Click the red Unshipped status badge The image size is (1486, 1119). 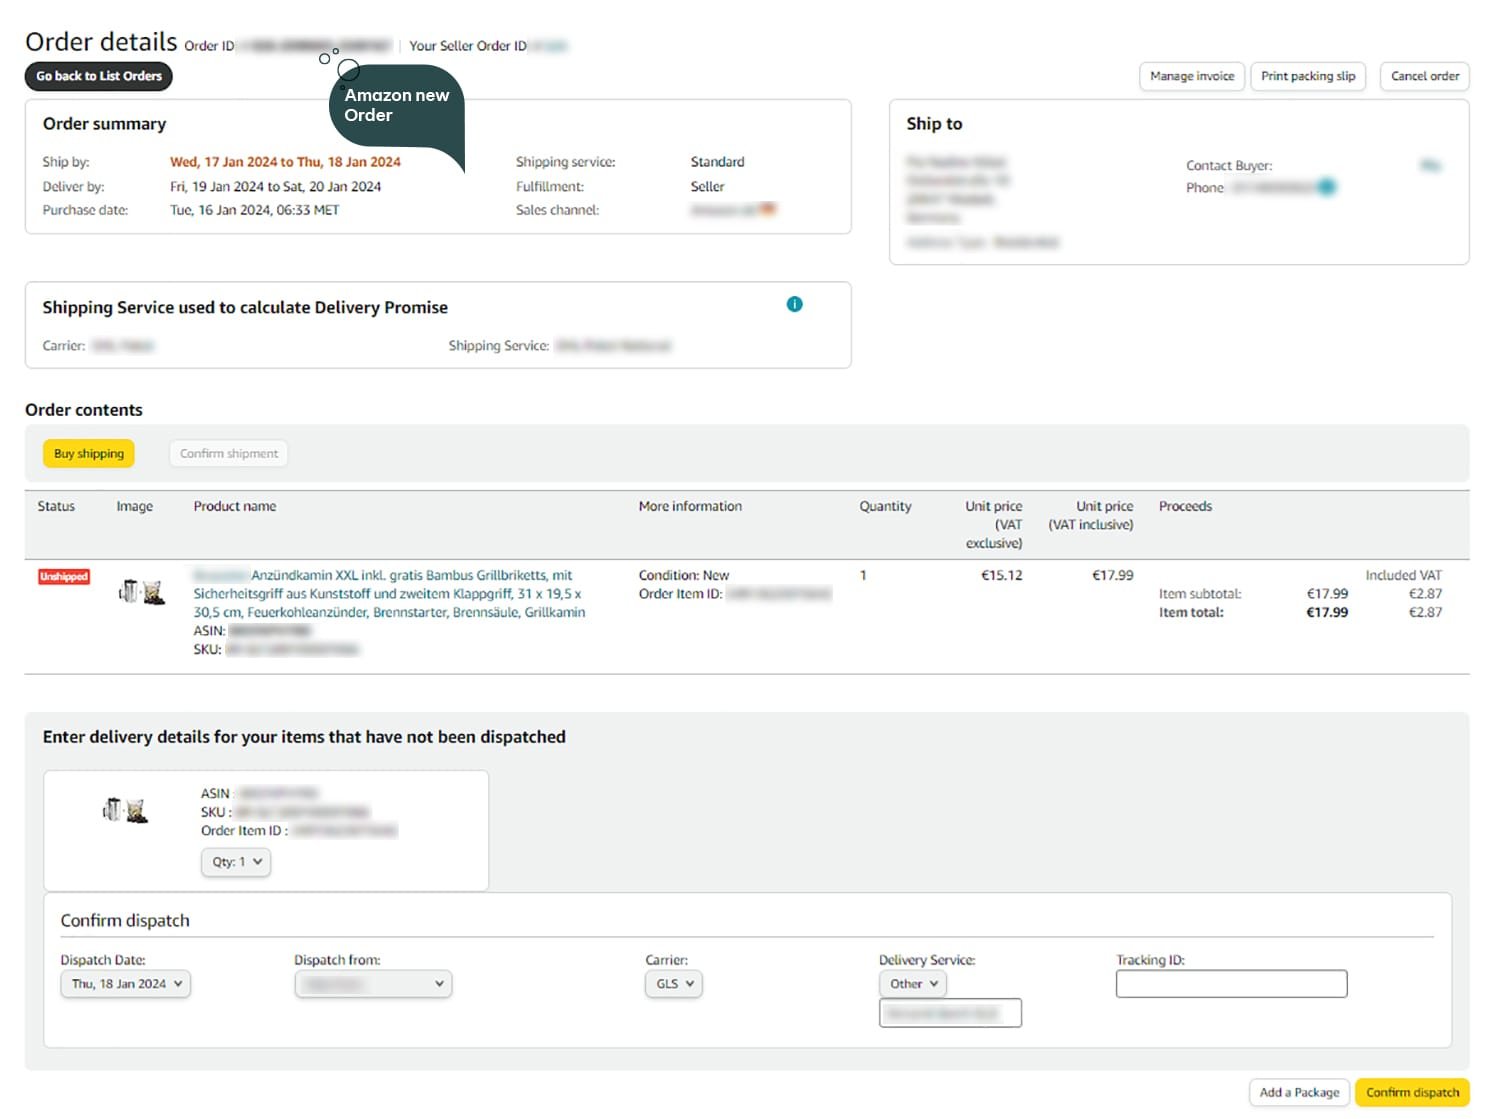coord(64,577)
